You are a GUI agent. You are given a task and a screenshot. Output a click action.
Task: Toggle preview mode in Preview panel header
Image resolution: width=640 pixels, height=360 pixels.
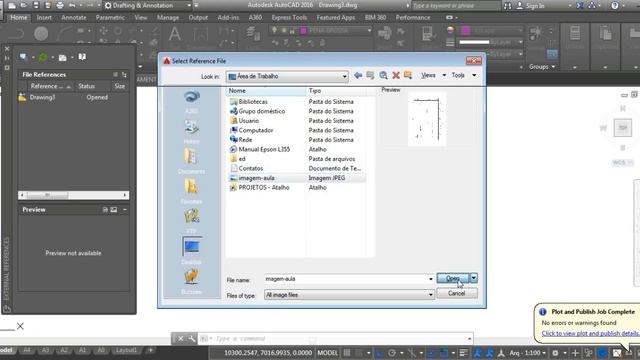click(114, 209)
